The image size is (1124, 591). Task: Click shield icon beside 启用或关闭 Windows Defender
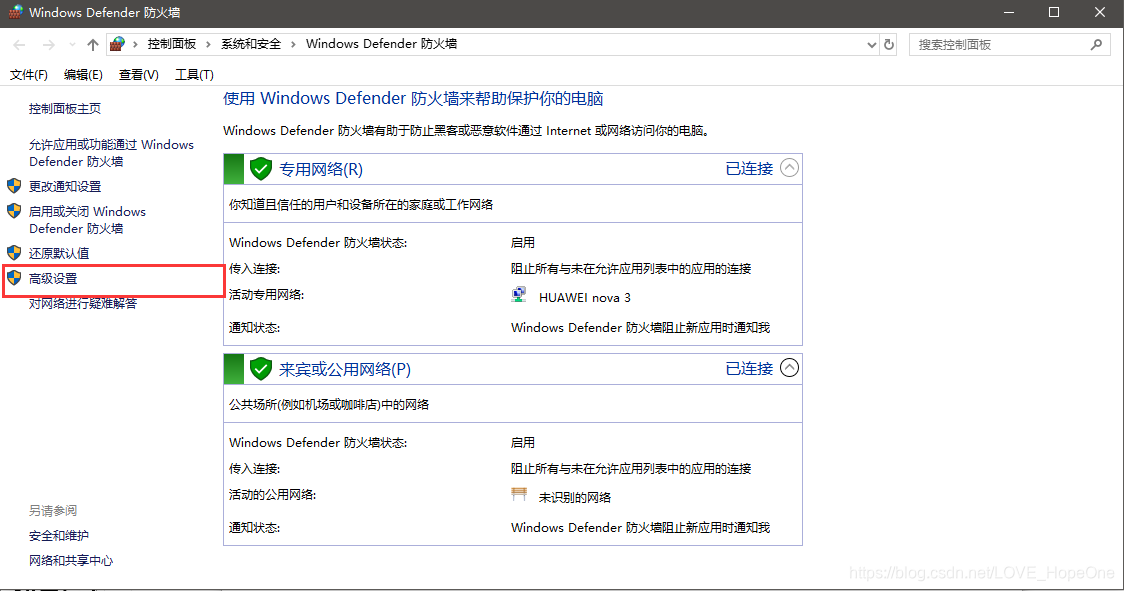[14, 211]
